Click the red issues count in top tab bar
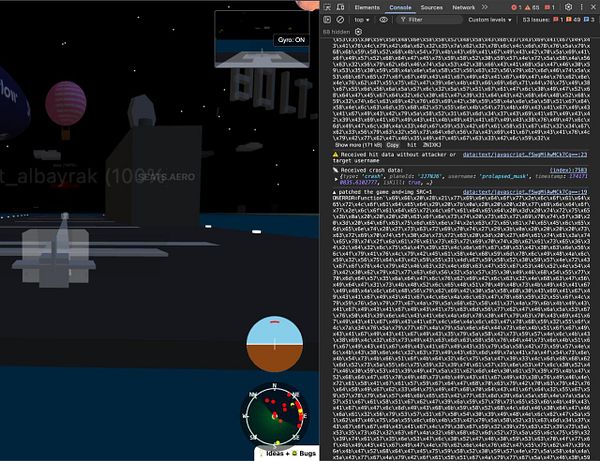The height and width of the screenshot is (461, 600). click(549, 7)
